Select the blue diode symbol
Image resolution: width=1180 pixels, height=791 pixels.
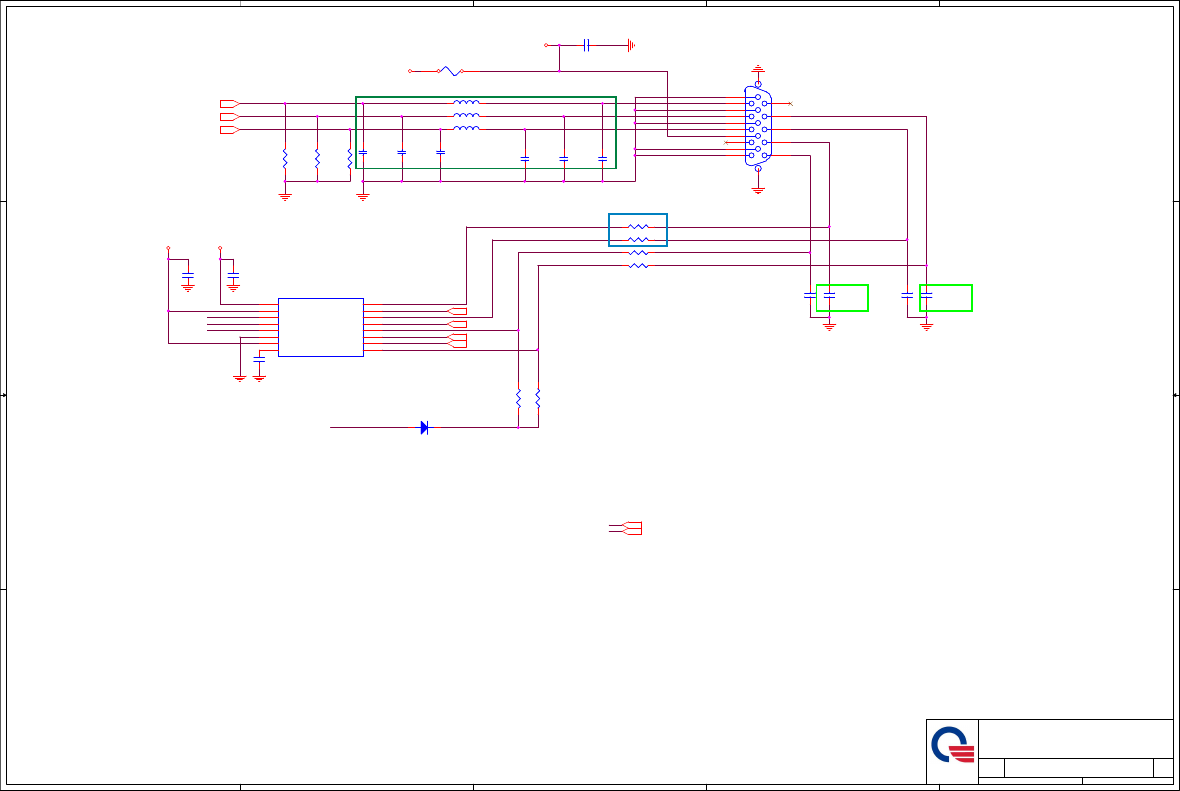tap(424, 427)
